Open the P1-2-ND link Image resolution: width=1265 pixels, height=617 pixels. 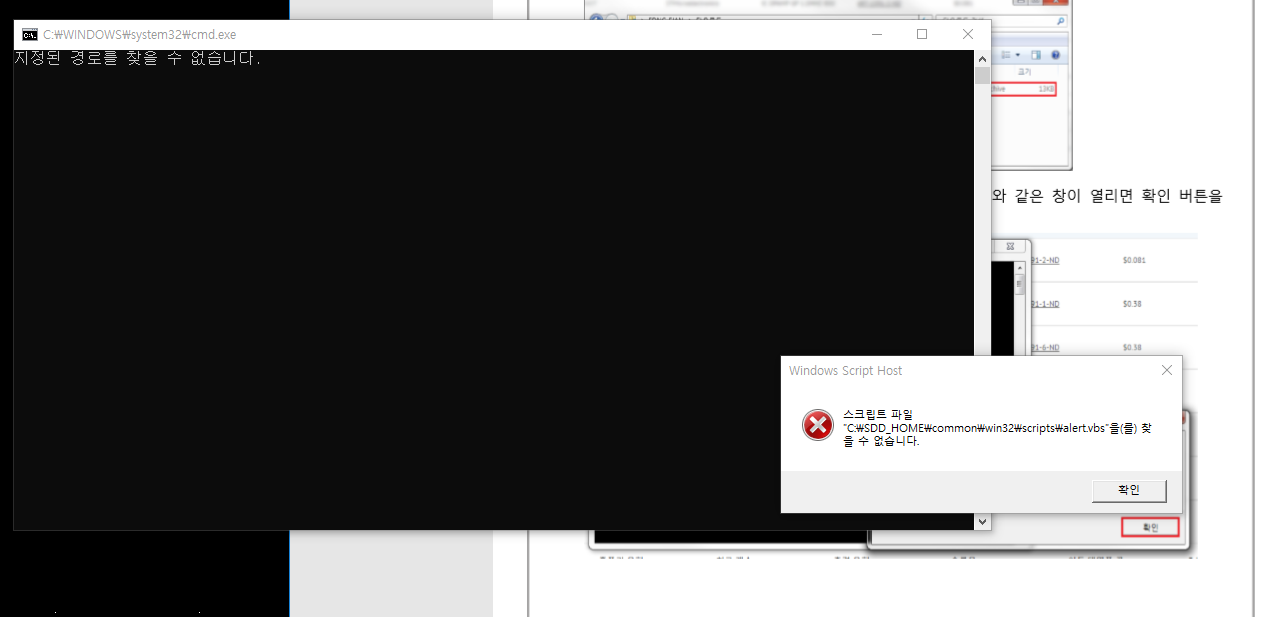pyautogui.click(x=1045, y=261)
